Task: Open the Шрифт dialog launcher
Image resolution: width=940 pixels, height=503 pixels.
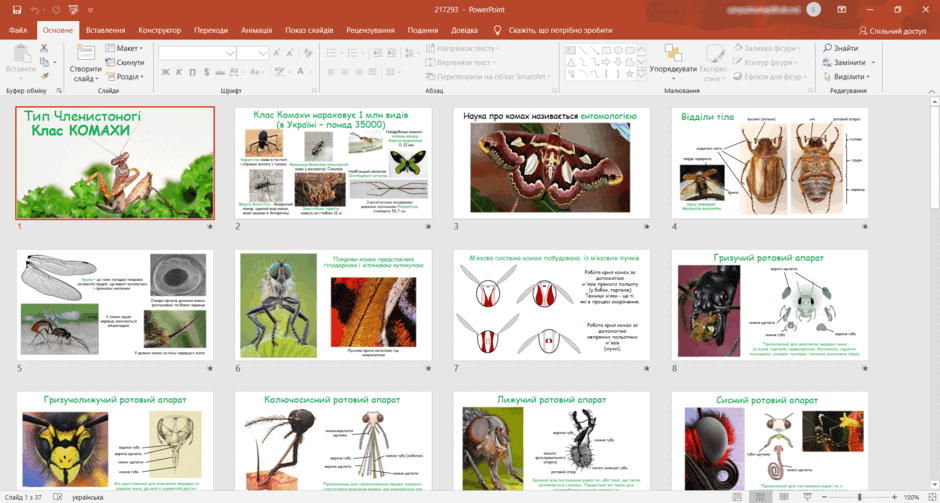Action: pyautogui.click(x=315, y=91)
